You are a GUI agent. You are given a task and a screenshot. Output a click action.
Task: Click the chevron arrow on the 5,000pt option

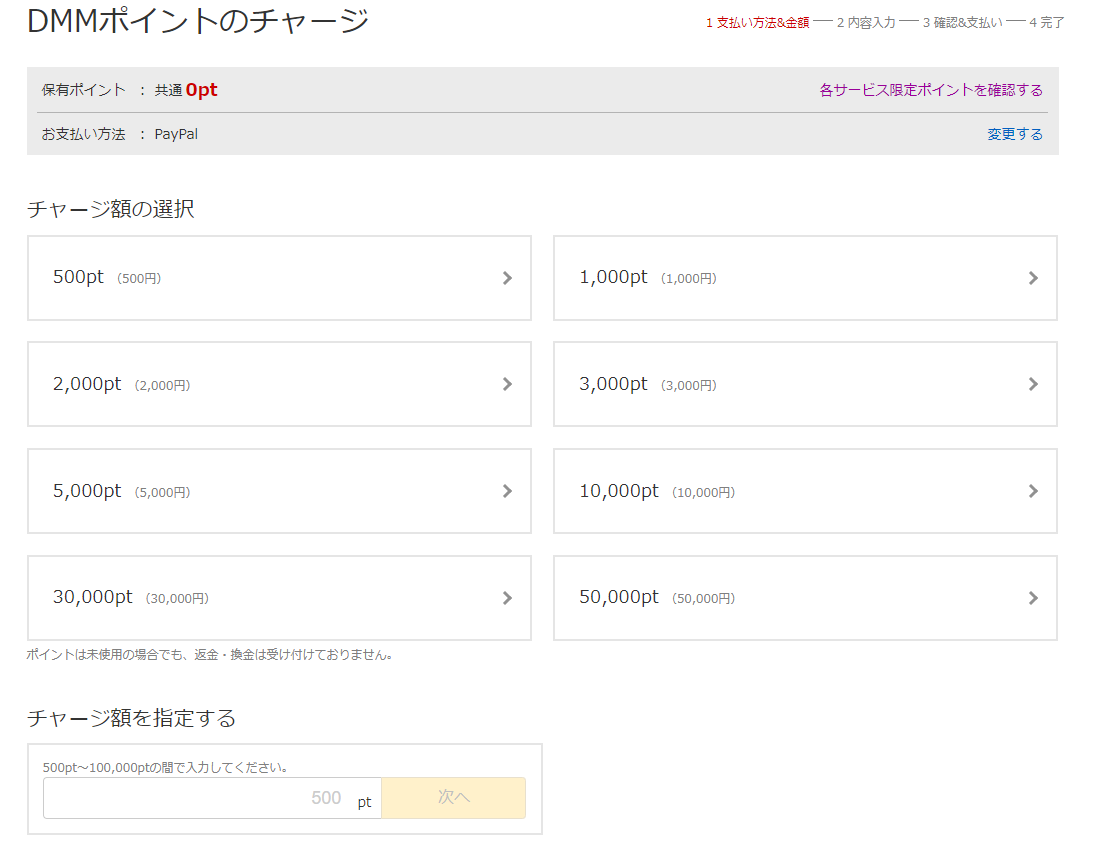pos(507,491)
